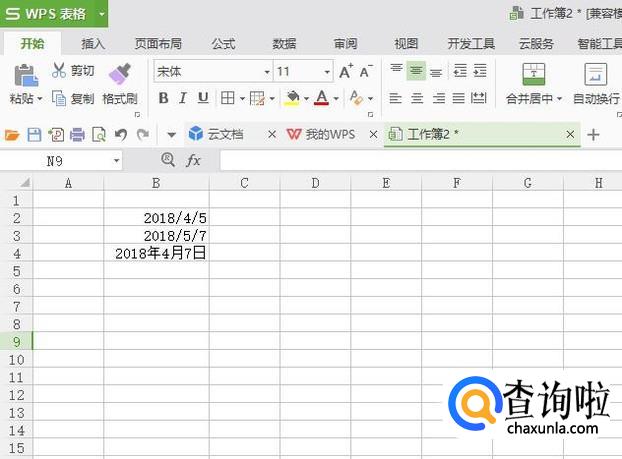This screenshot has width=622, height=459.
Task: Open the 数据 ribbon tab
Action: (x=284, y=43)
